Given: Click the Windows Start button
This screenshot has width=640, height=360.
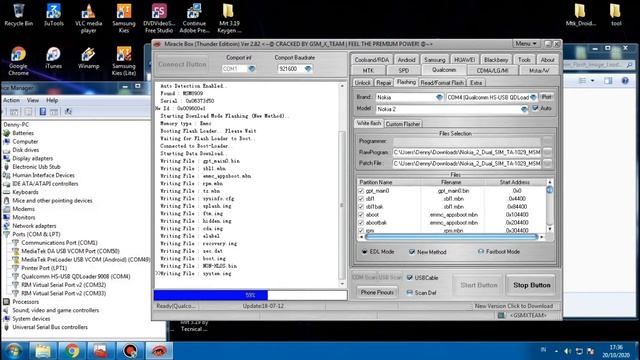Looking at the screenshot, I should point(13,351).
